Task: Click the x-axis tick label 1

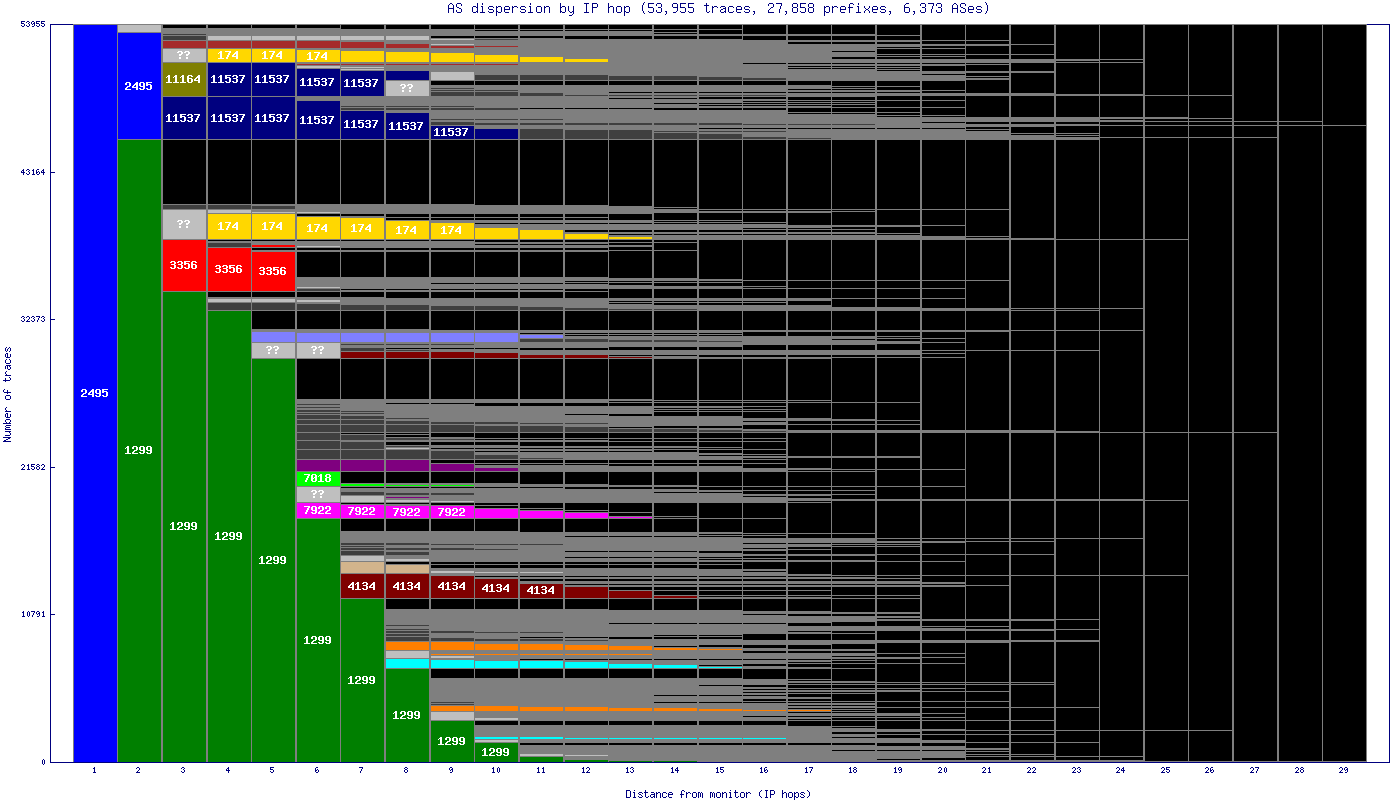Action: [95, 771]
